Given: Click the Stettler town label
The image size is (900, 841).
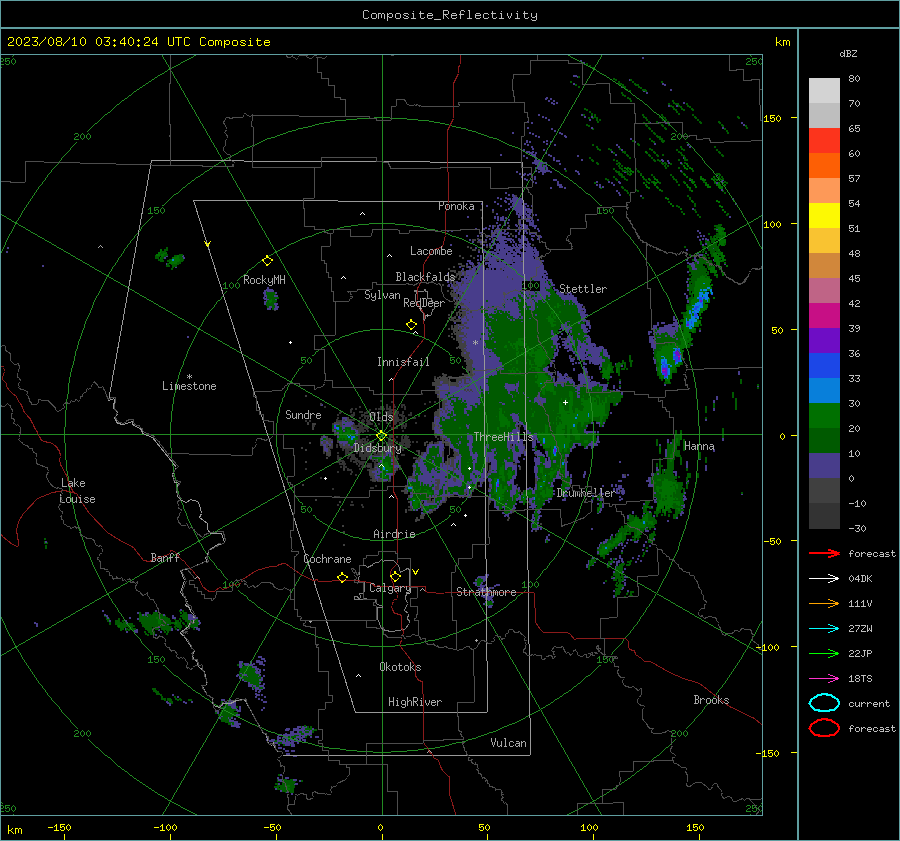Looking at the screenshot, I should (583, 289).
